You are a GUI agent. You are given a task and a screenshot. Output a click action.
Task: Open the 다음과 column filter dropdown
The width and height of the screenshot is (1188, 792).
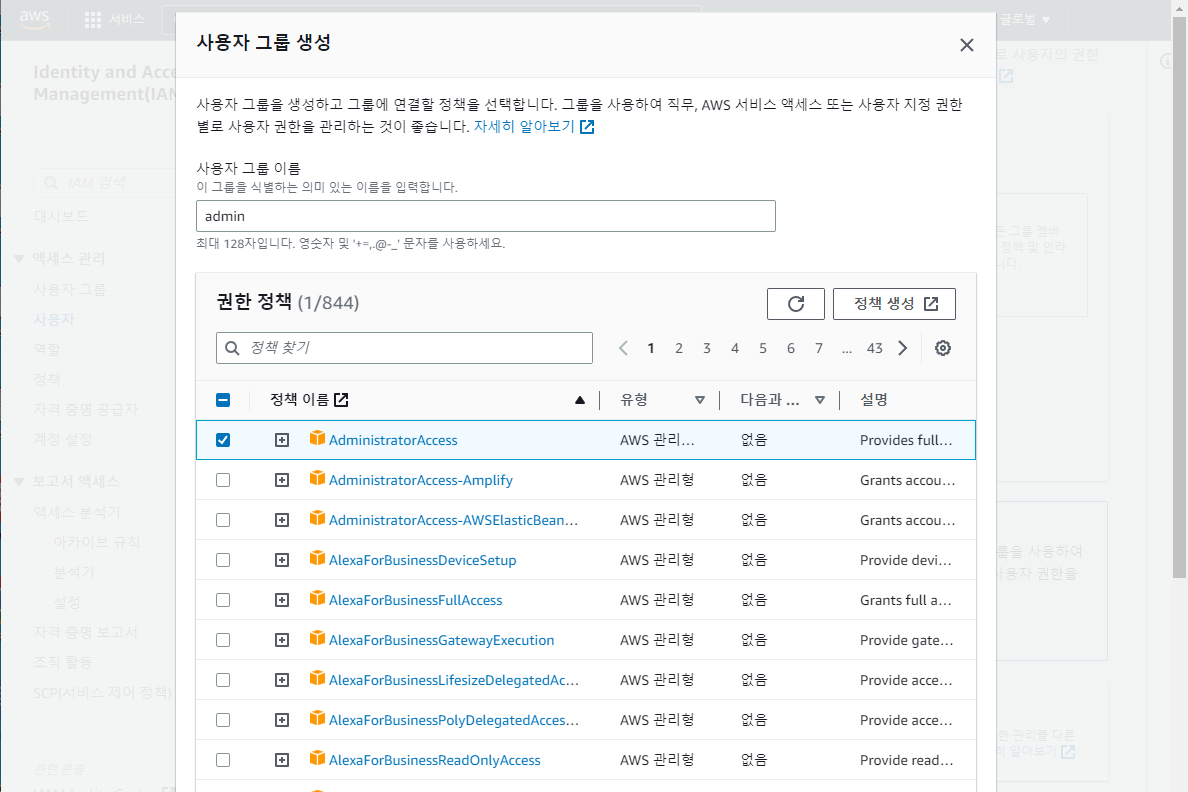(x=820, y=400)
